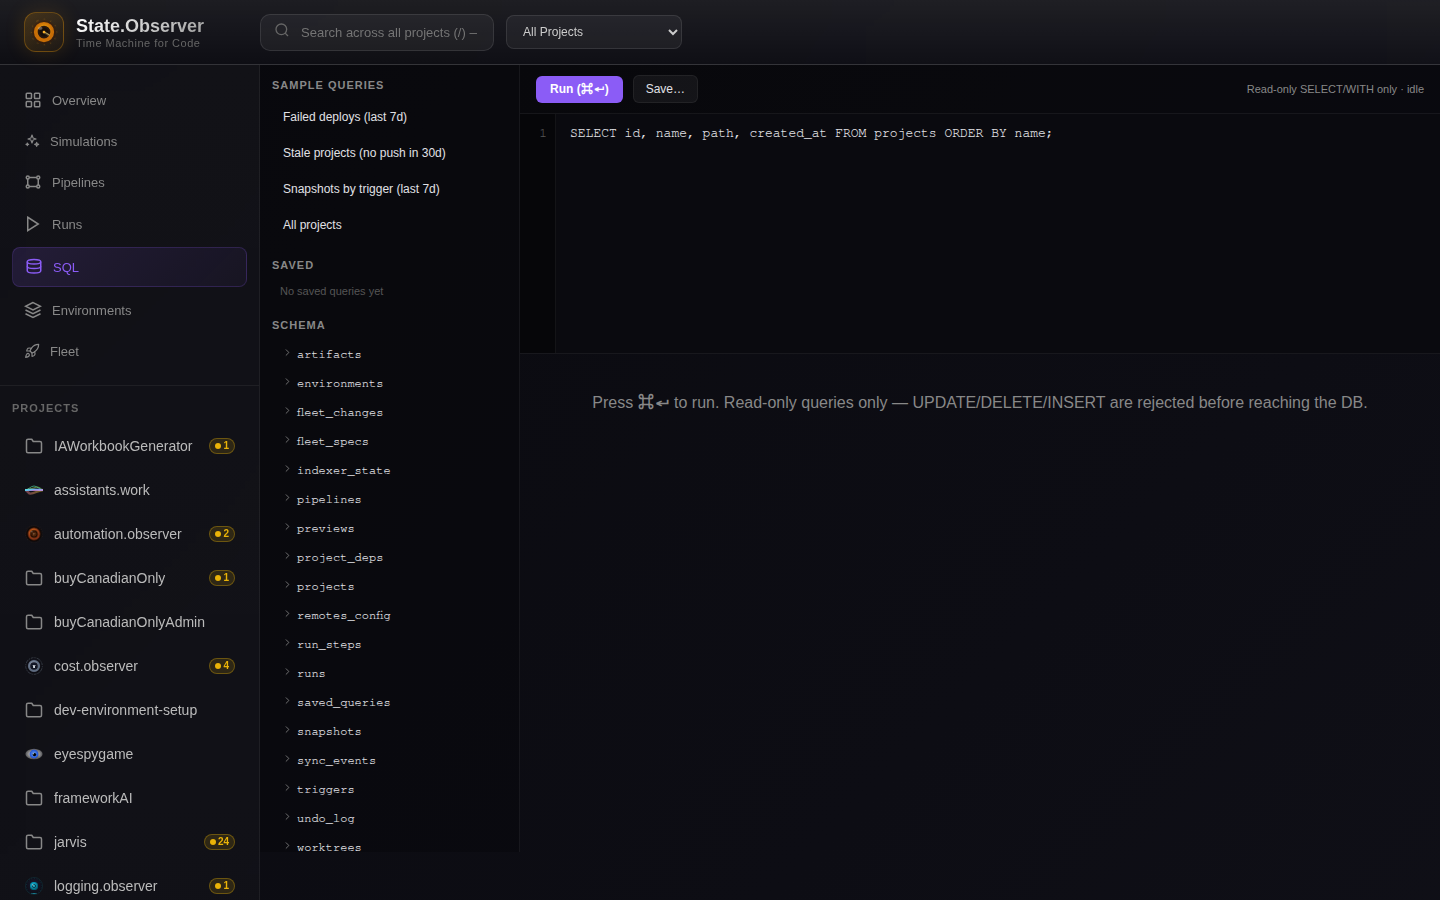Click the cost.observer project icon
1440x900 pixels.
(x=34, y=666)
